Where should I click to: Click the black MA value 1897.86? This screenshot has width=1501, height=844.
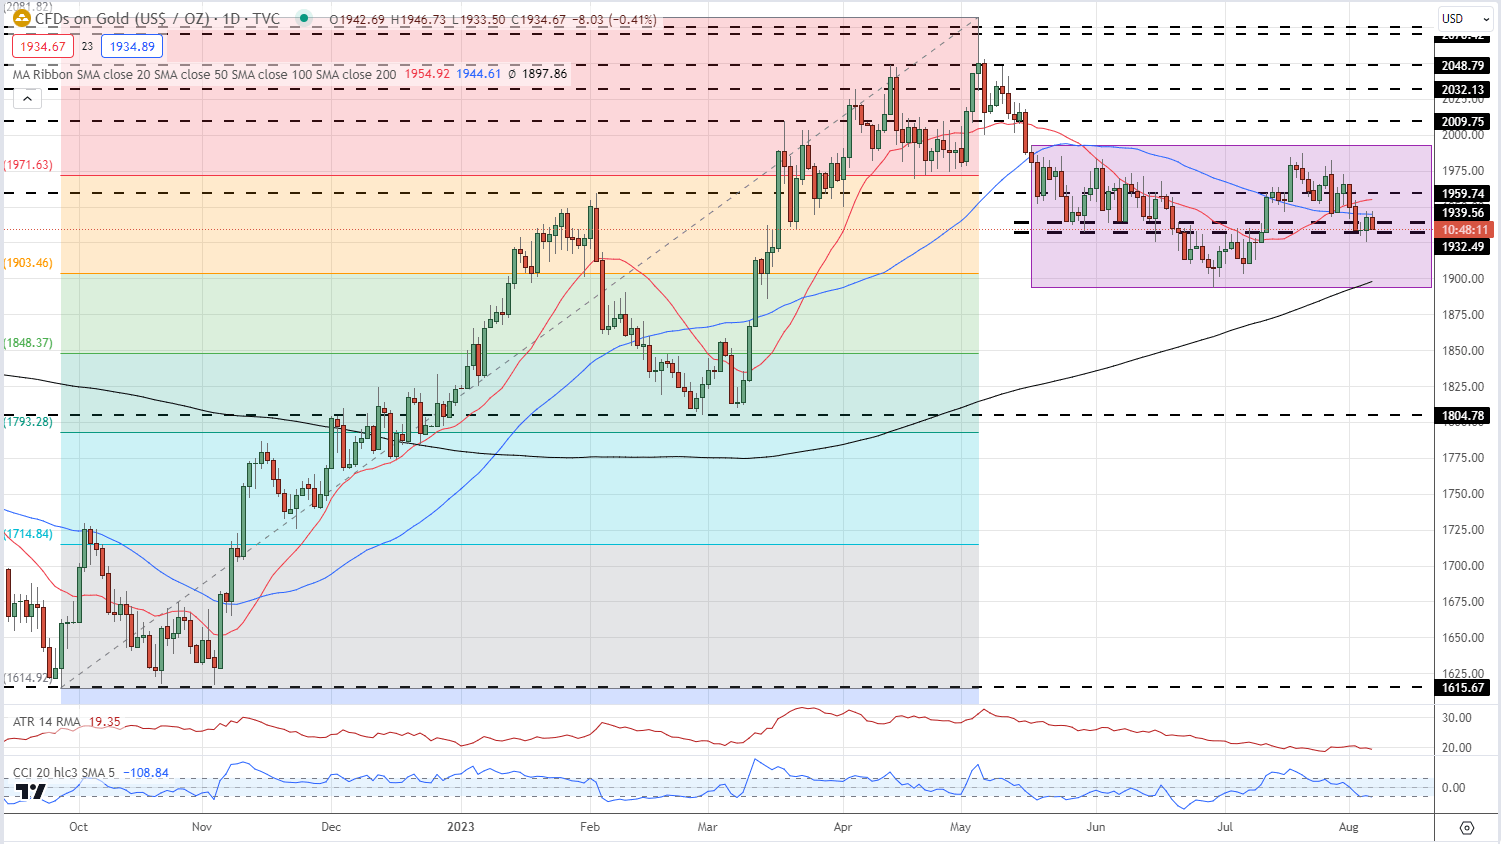544,74
